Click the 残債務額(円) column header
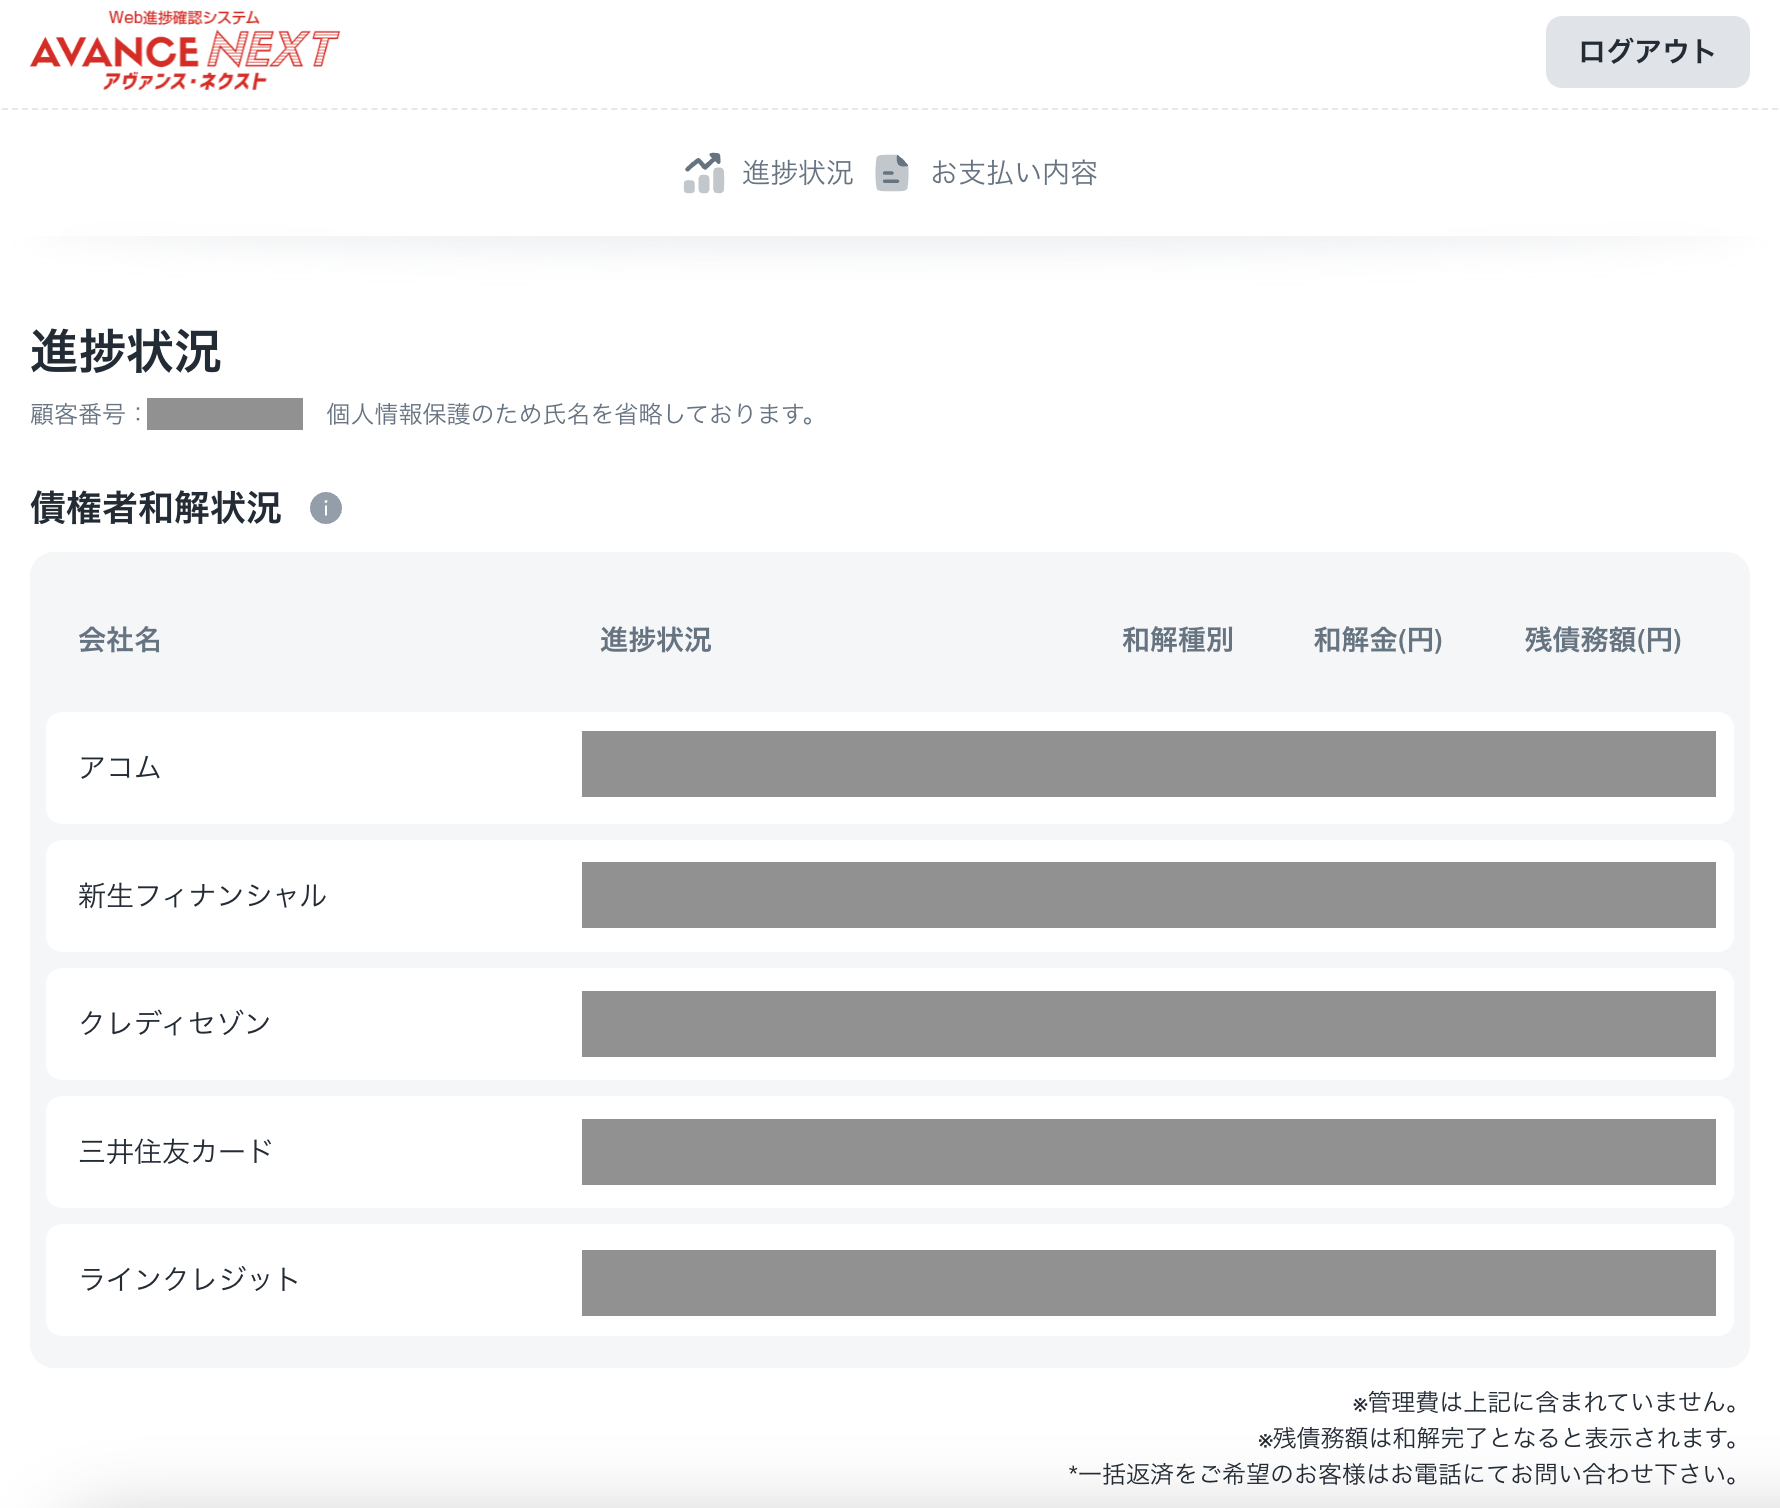 (x=1602, y=641)
